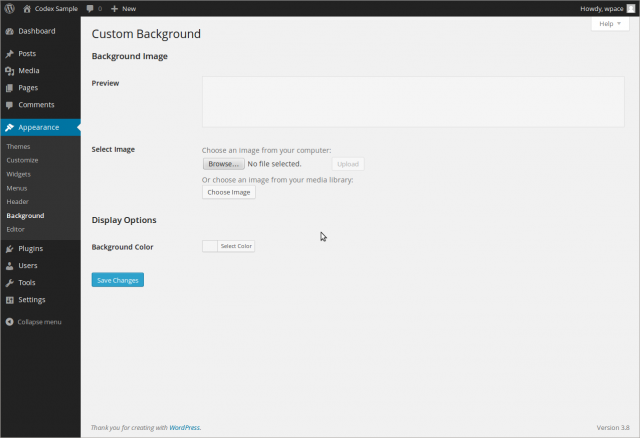
Task: Expand the Help dropdown tab
Action: 609,23
